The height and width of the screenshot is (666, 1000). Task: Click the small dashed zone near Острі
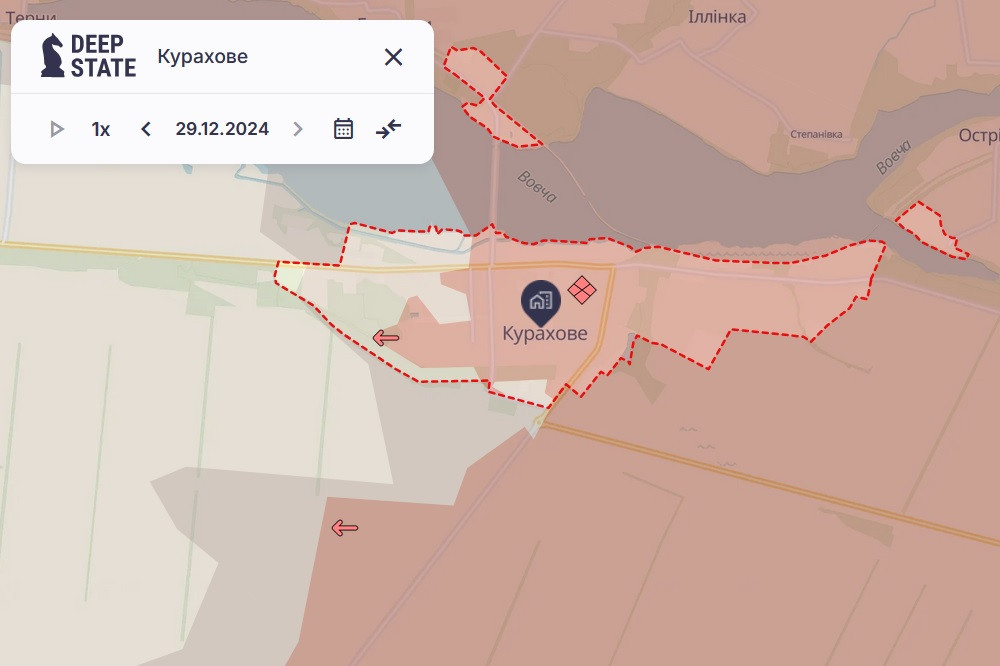tap(930, 229)
